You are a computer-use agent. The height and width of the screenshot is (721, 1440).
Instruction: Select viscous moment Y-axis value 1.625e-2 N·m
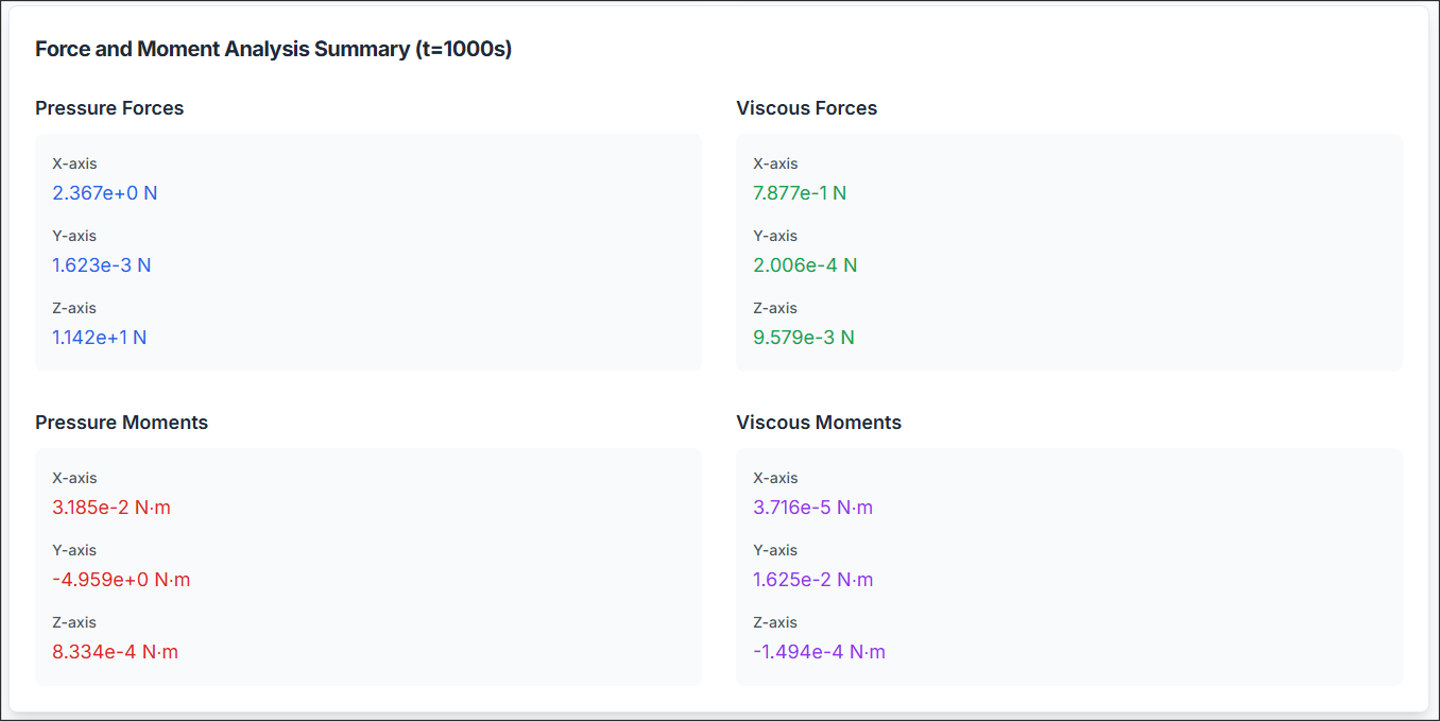pyautogui.click(x=812, y=579)
